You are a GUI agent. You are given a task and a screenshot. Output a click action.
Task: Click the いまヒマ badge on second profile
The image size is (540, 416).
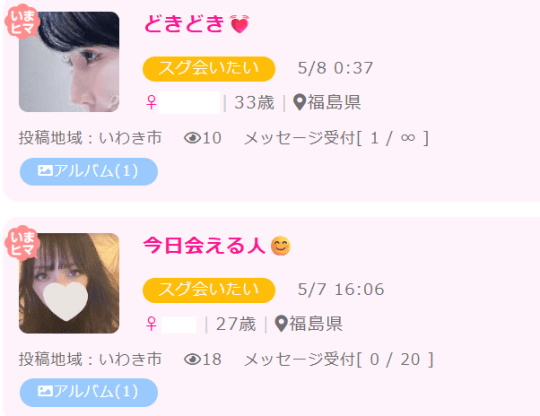21,243
